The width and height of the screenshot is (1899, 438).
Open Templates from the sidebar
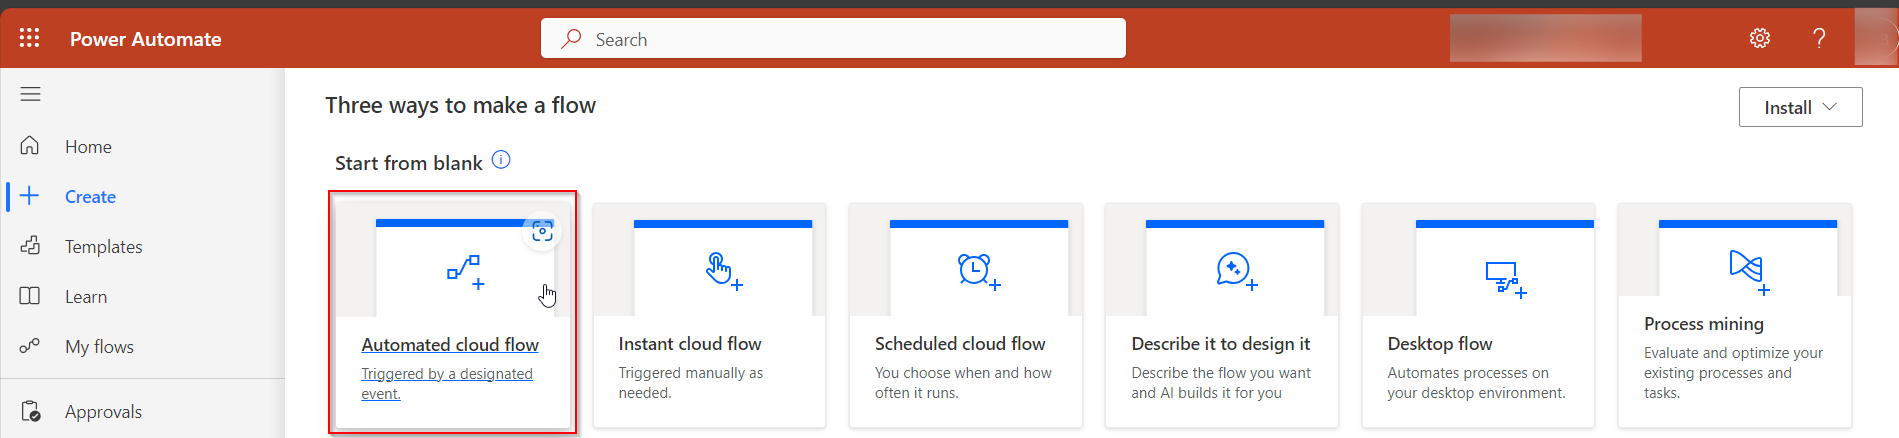[103, 247]
